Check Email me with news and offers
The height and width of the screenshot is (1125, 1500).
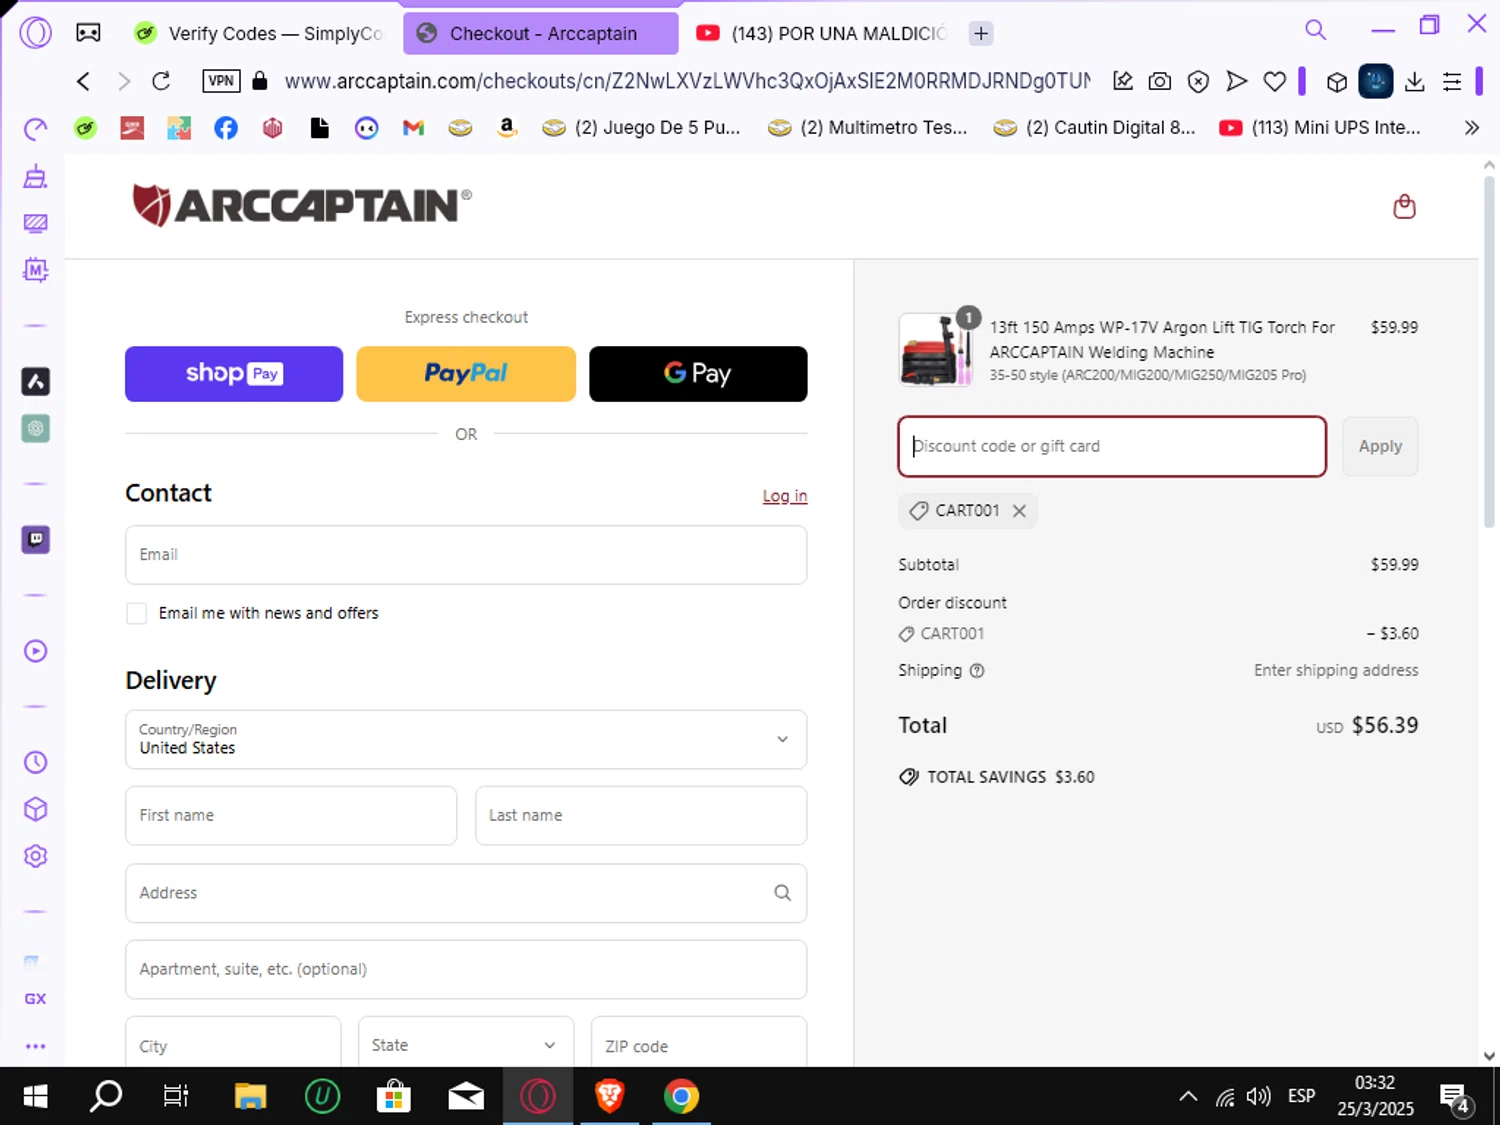click(137, 613)
